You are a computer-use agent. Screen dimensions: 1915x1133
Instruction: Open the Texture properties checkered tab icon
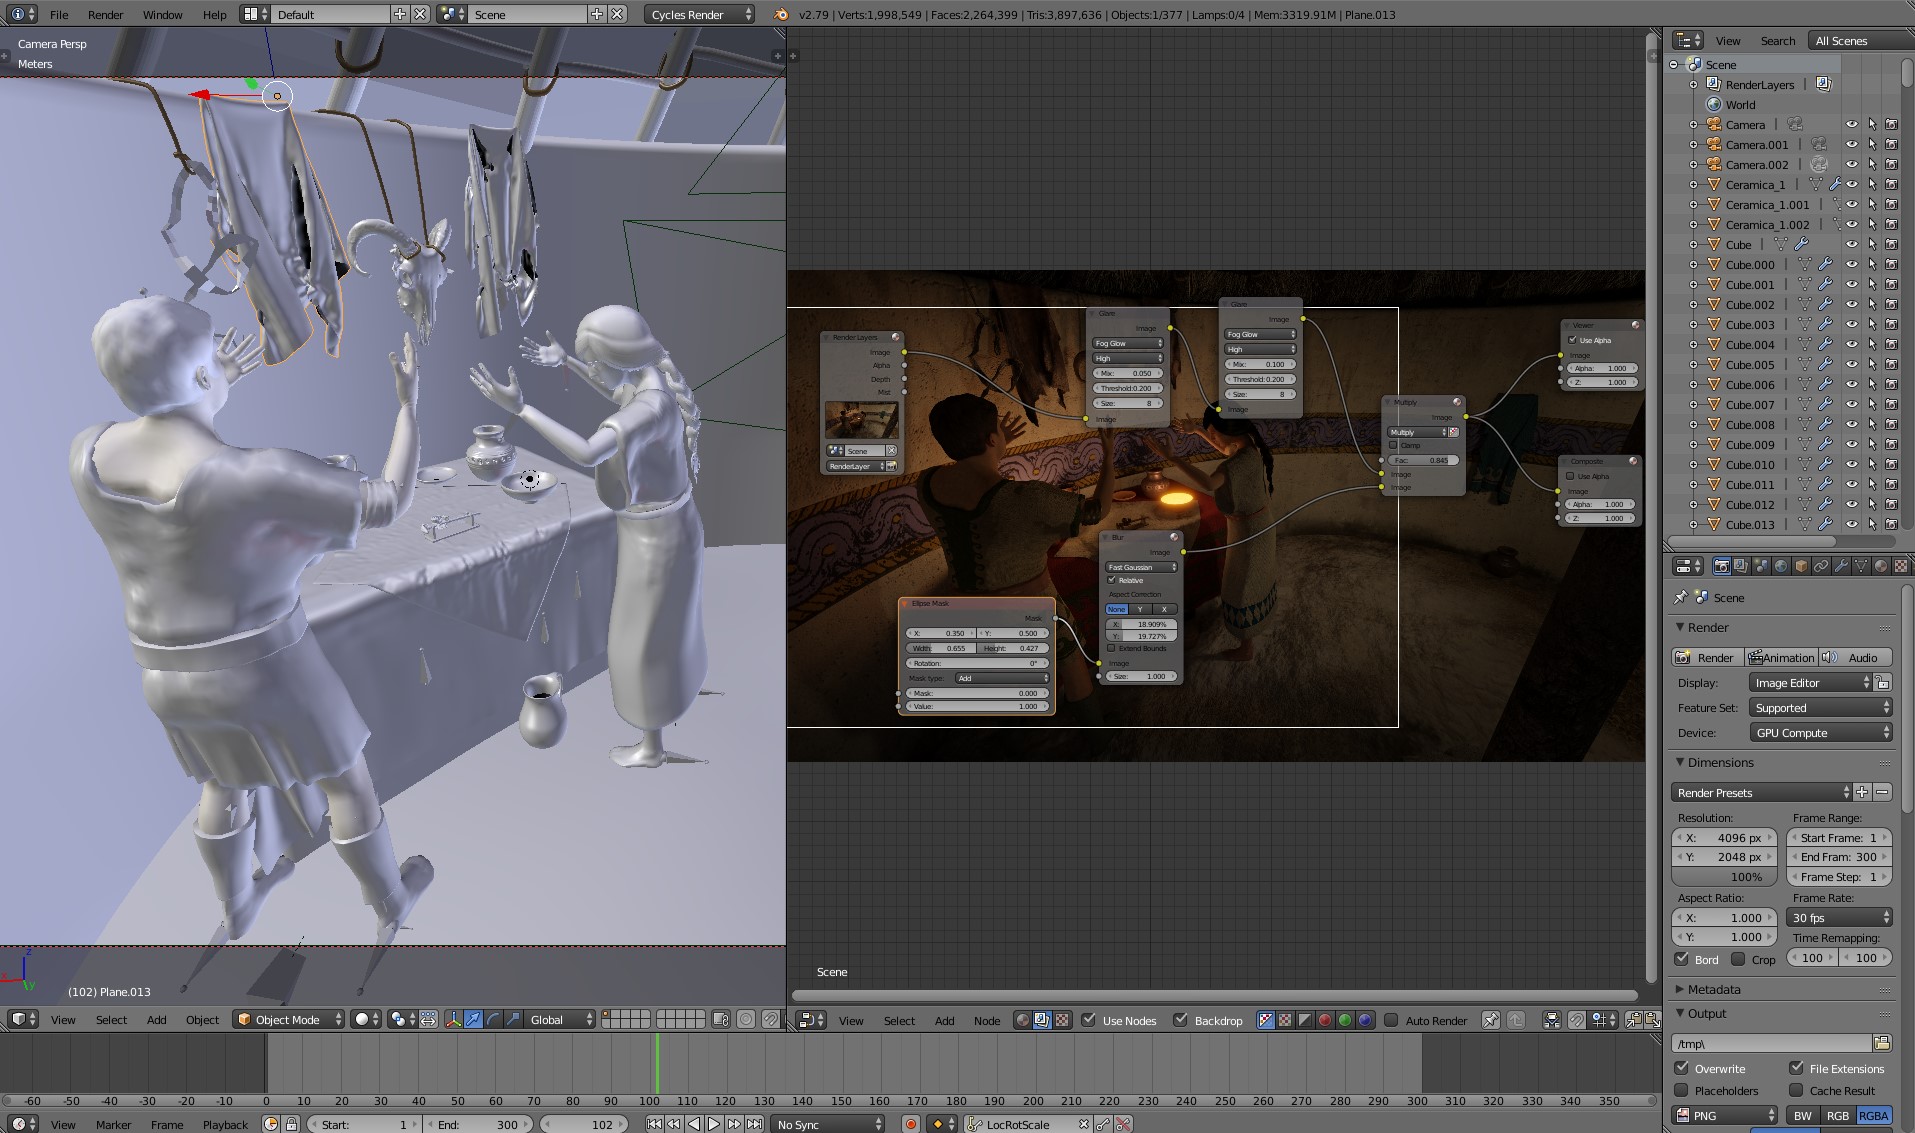tap(1899, 566)
